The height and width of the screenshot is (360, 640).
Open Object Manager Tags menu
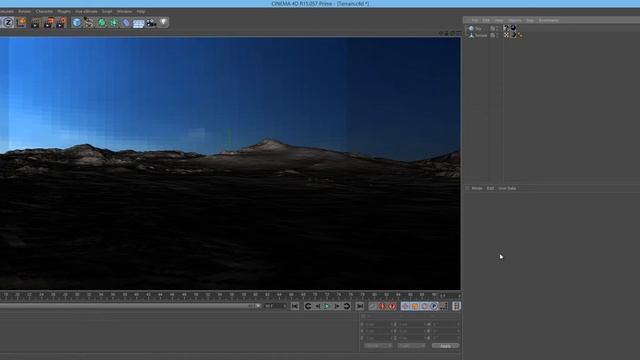coord(530,20)
